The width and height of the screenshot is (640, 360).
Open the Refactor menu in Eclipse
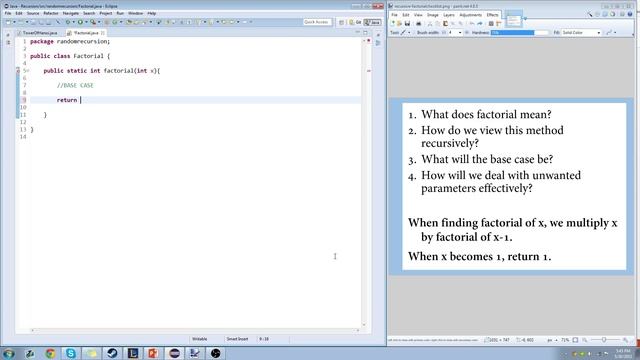click(x=51, y=13)
